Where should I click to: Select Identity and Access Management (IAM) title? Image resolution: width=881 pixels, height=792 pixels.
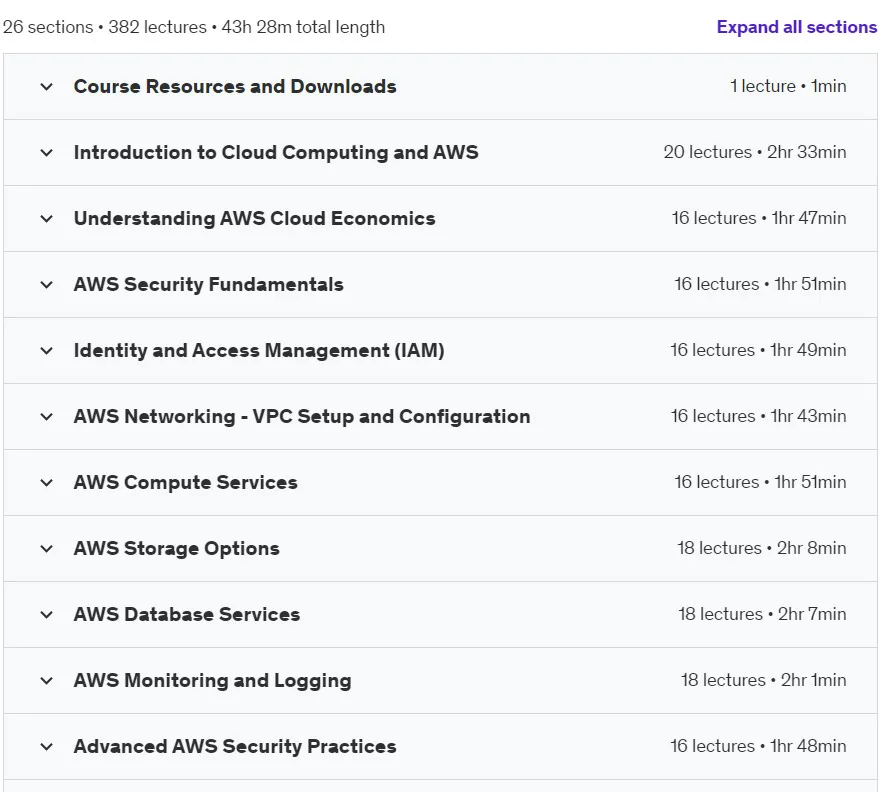pyautogui.click(x=259, y=351)
